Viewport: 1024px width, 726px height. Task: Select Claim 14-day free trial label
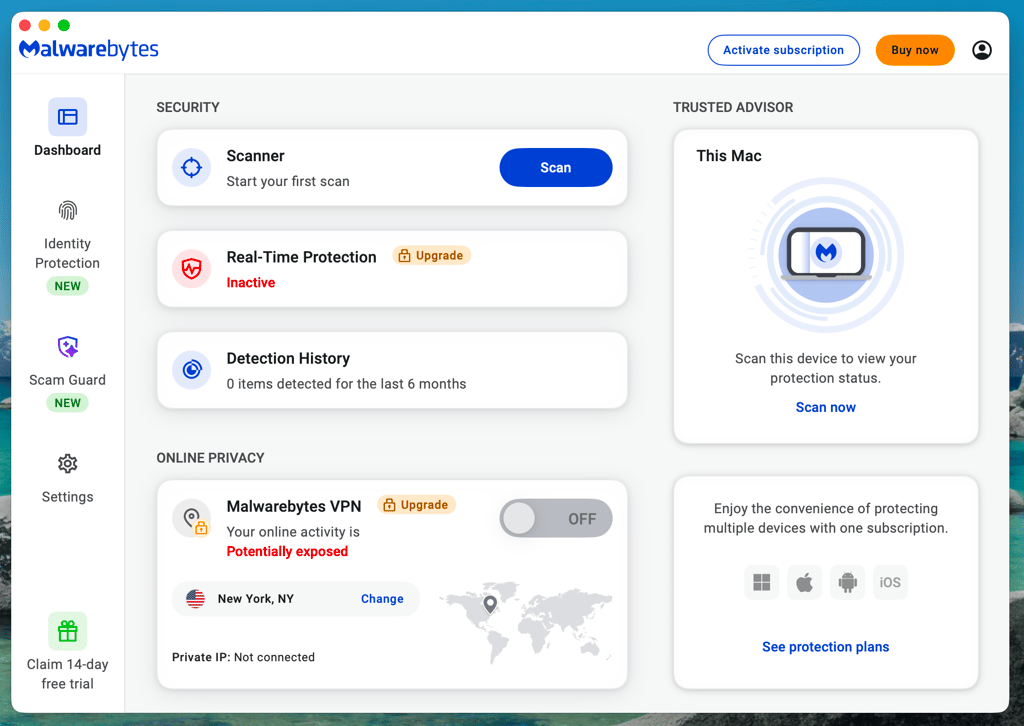point(67,674)
